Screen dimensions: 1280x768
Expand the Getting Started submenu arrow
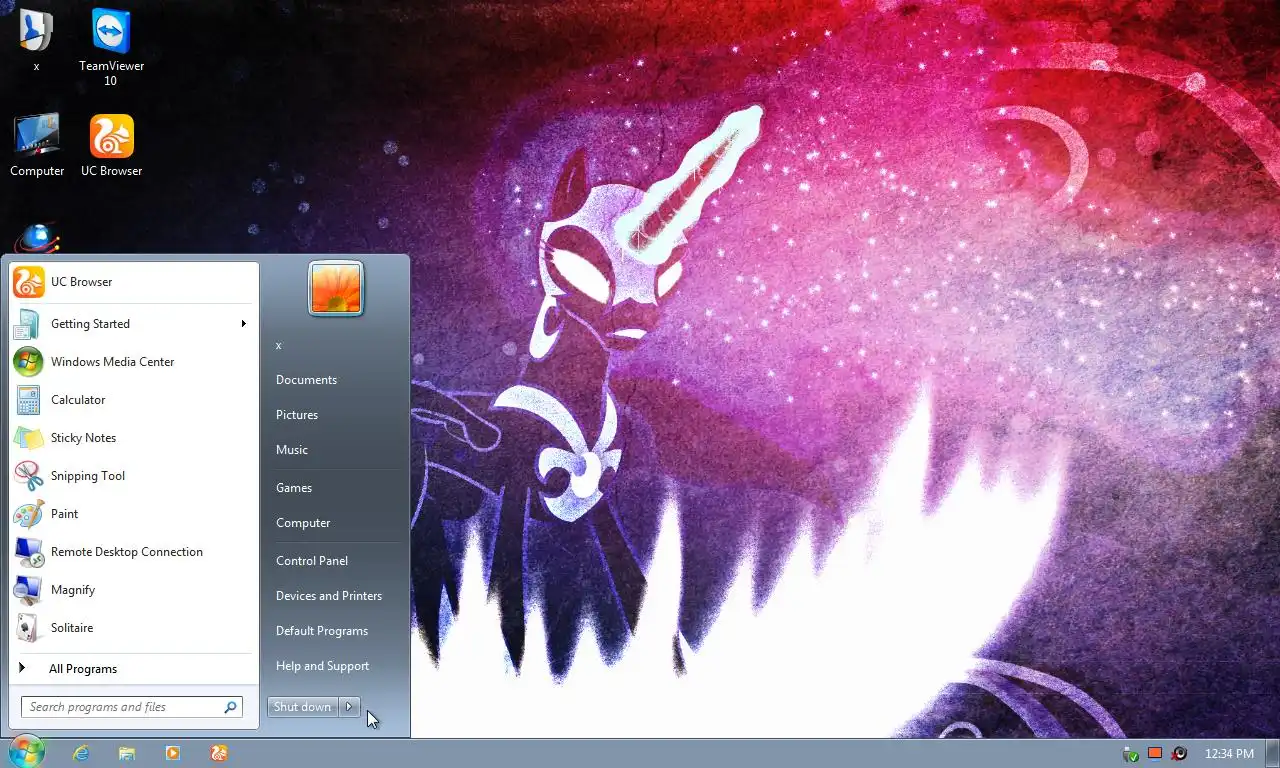pyautogui.click(x=243, y=324)
